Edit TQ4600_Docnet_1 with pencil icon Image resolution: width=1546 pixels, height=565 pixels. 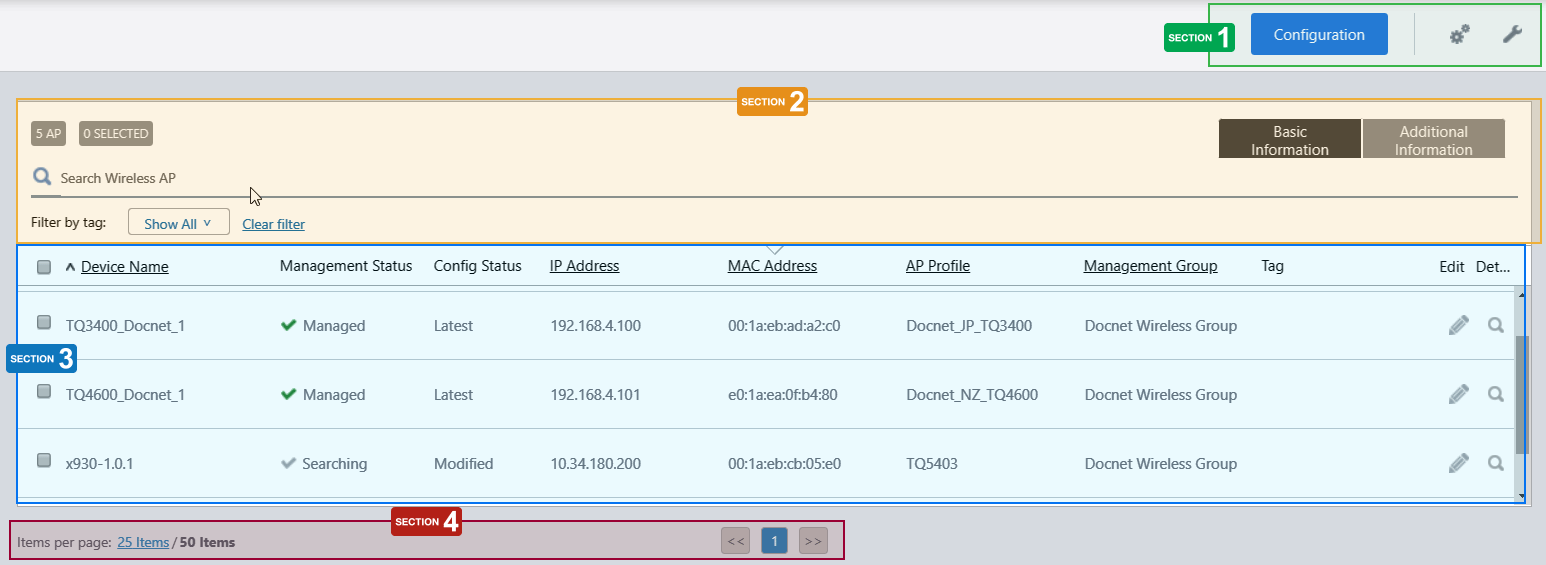[1459, 394]
